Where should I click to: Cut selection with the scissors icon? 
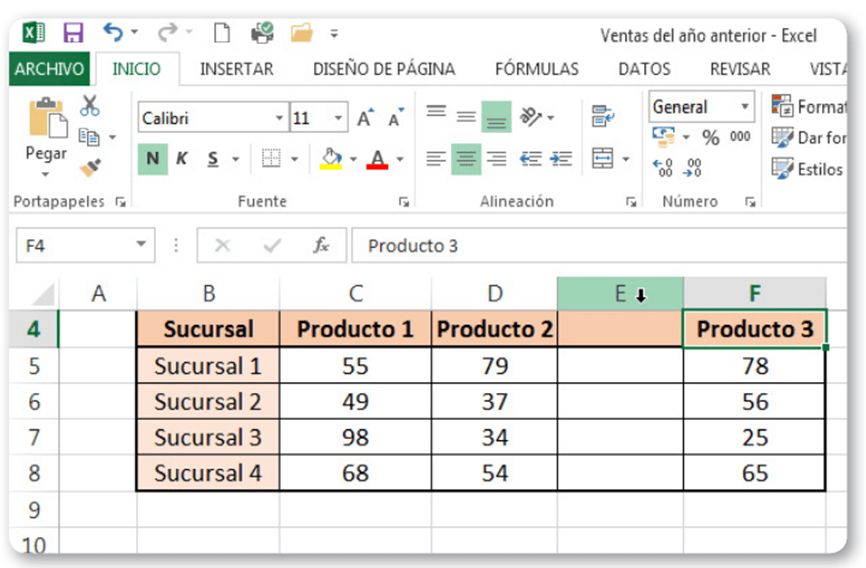(89, 105)
